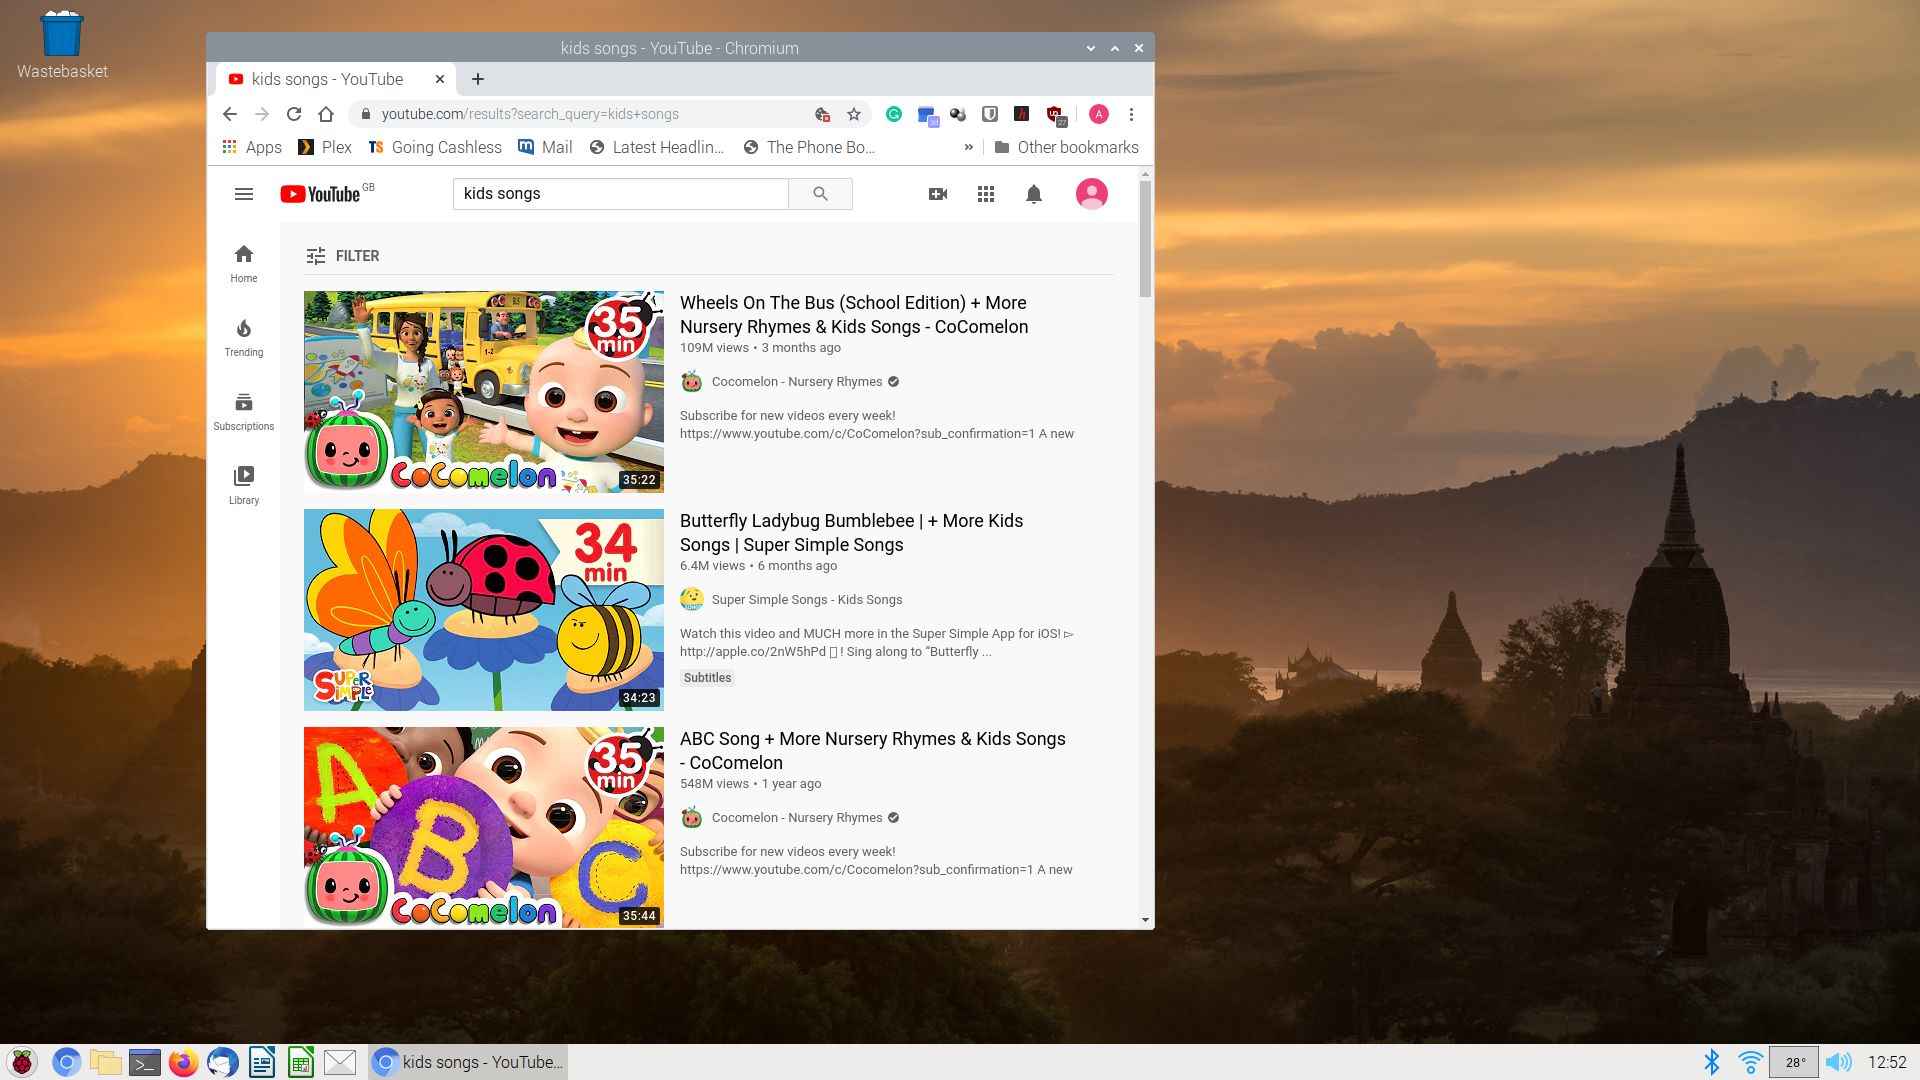Open the create video camera icon

click(937, 194)
